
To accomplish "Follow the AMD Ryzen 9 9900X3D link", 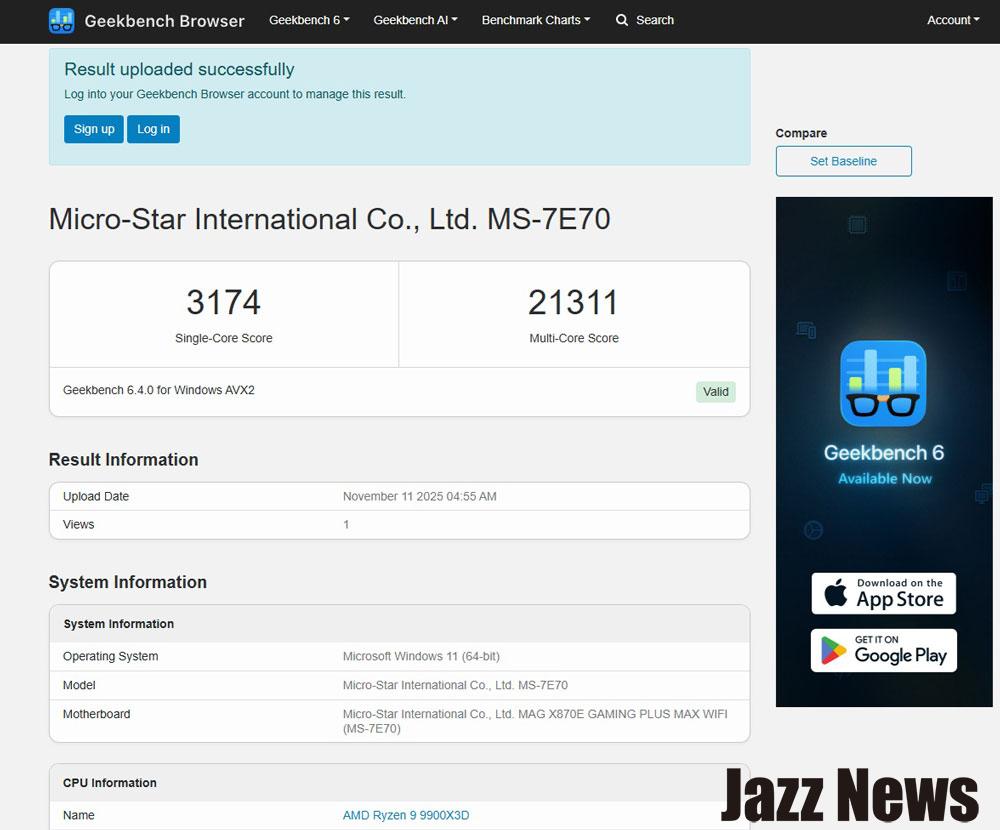I will (405, 815).
